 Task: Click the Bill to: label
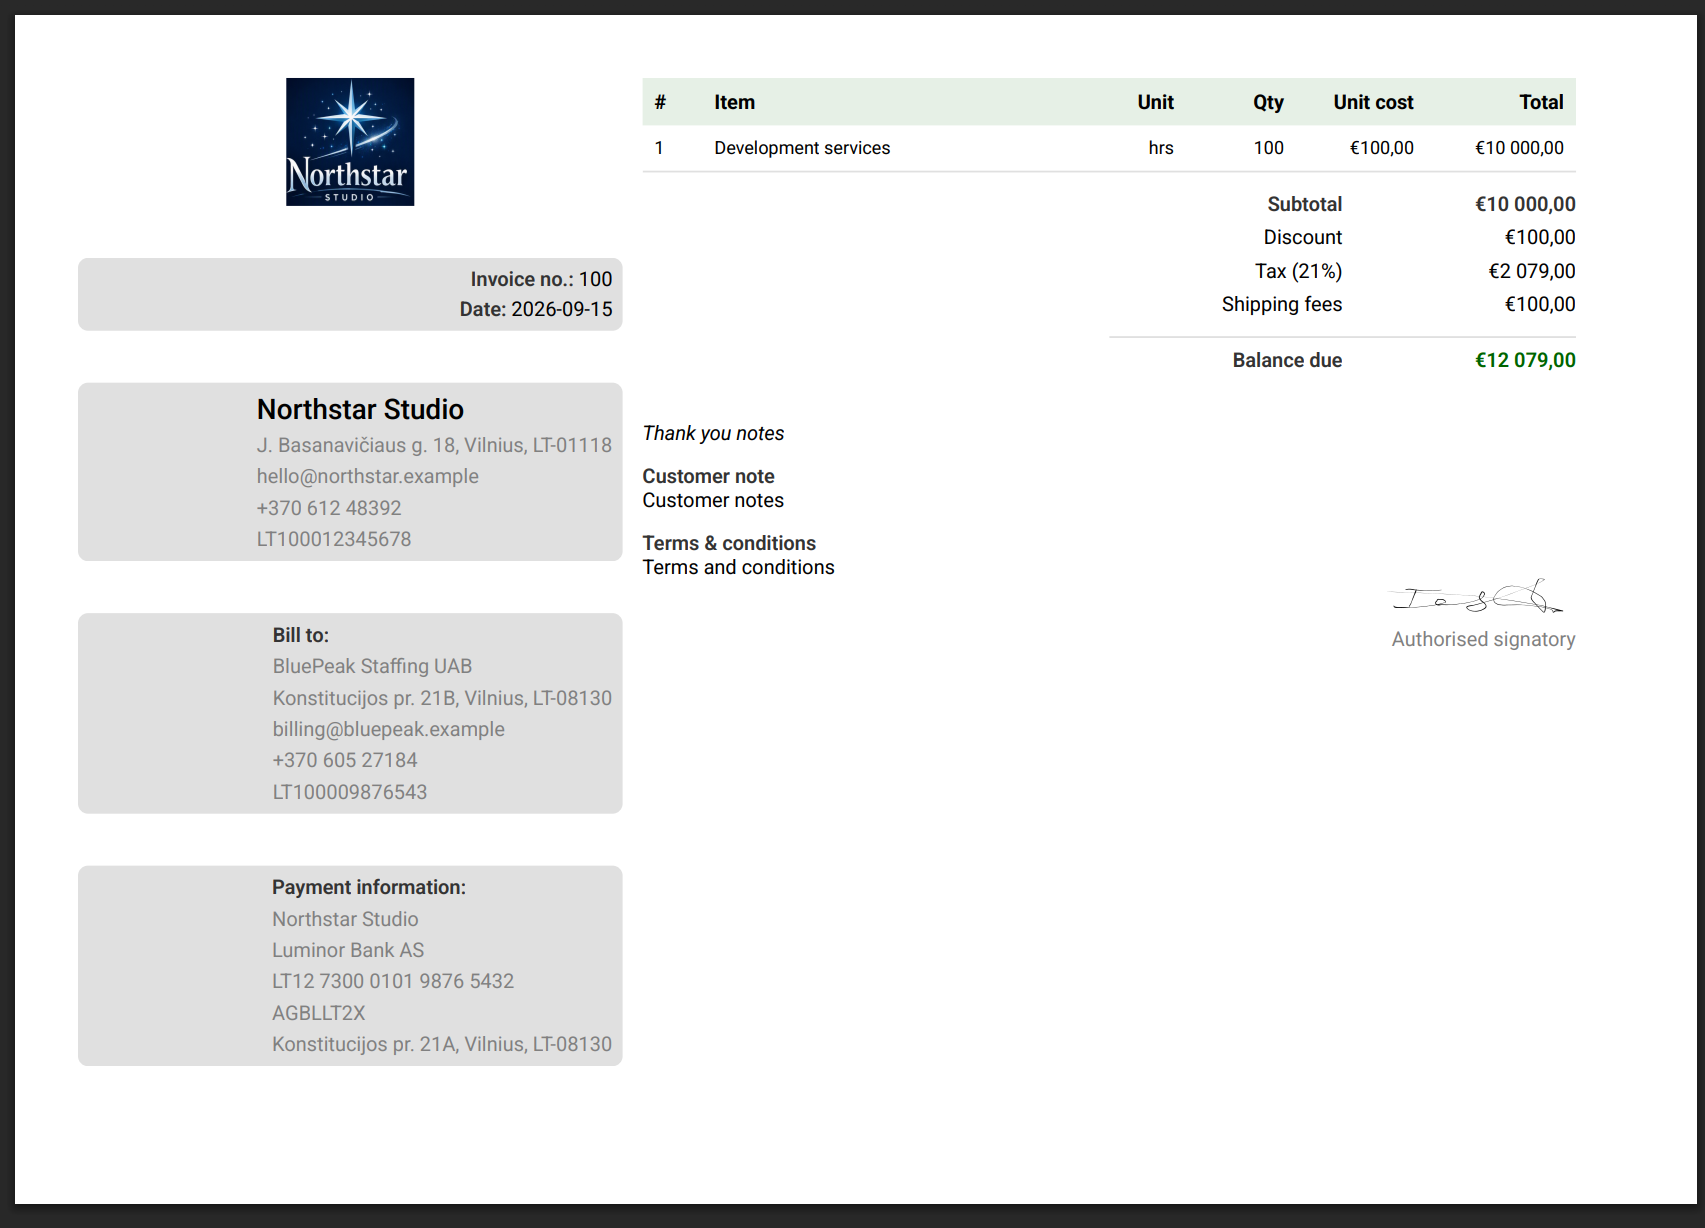coord(301,635)
